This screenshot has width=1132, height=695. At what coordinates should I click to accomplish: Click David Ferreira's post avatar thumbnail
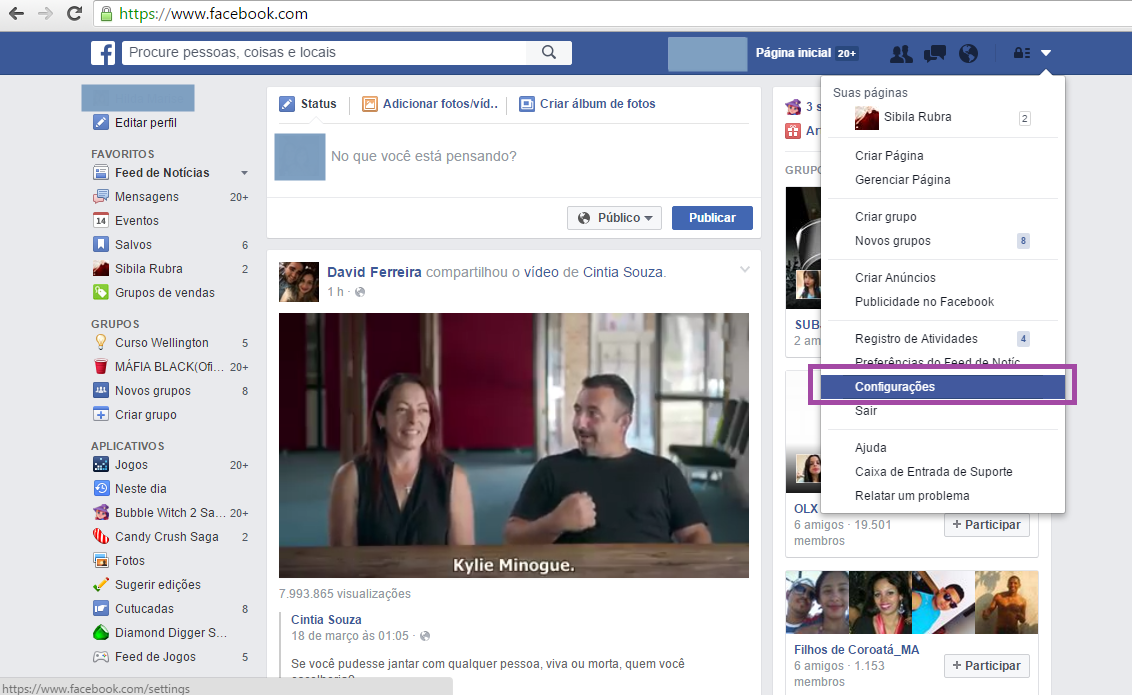(x=299, y=281)
